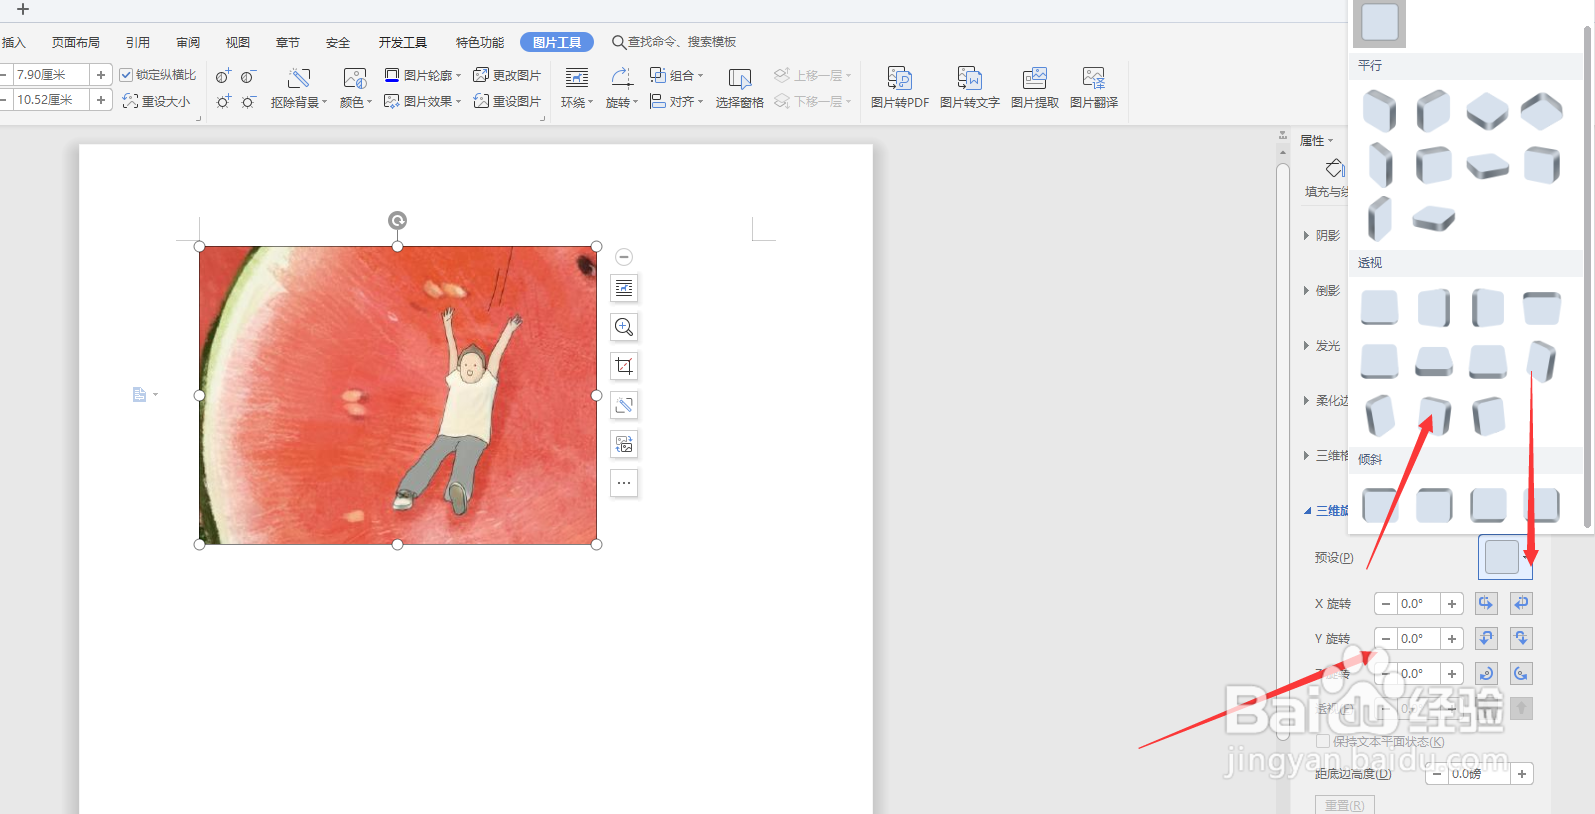
Task: Click 重设大小 to reset size
Action: coord(156,101)
